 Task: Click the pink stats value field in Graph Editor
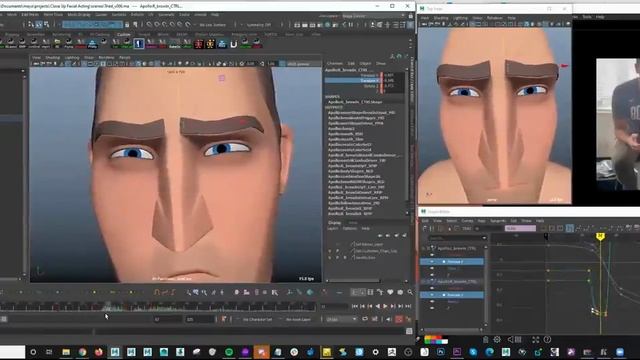pyautogui.click(x=520, y=229)
